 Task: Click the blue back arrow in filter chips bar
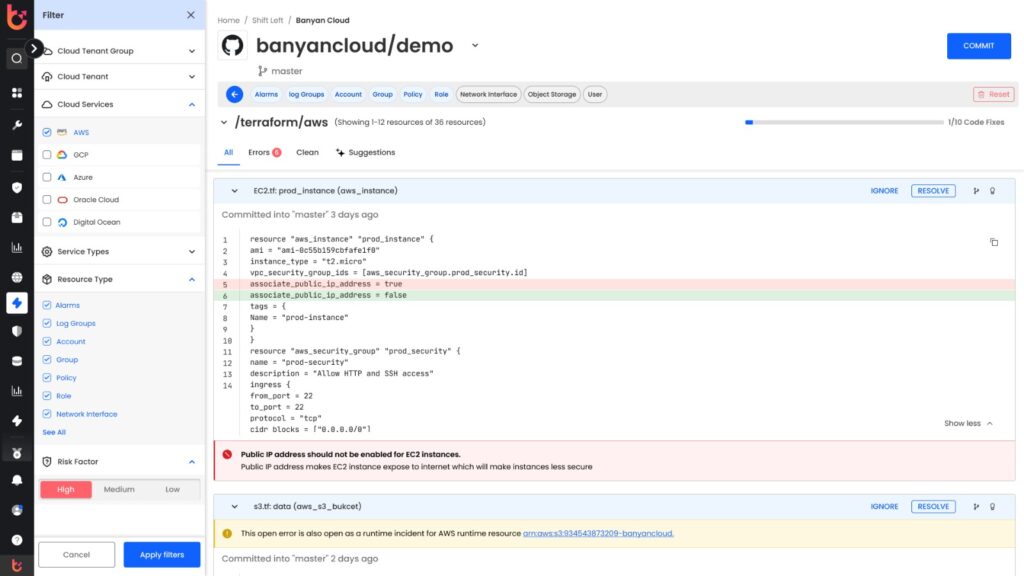coord(234,94)
